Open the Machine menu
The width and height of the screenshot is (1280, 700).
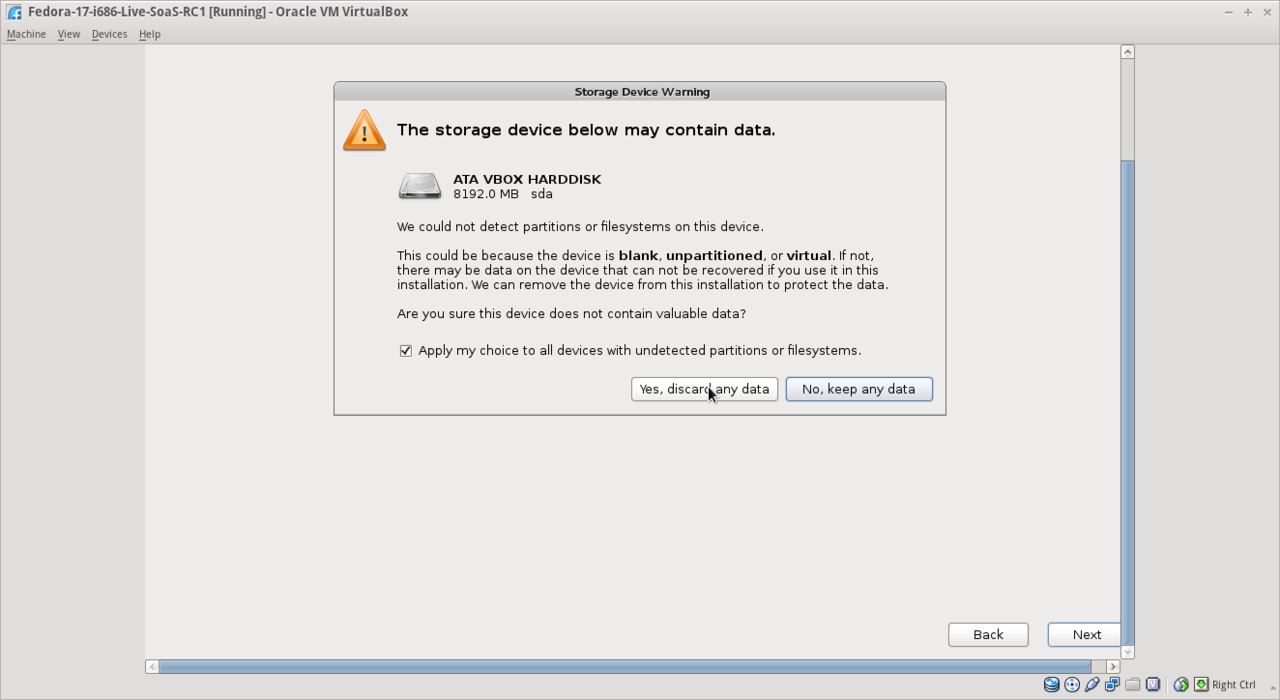[26, 33]
